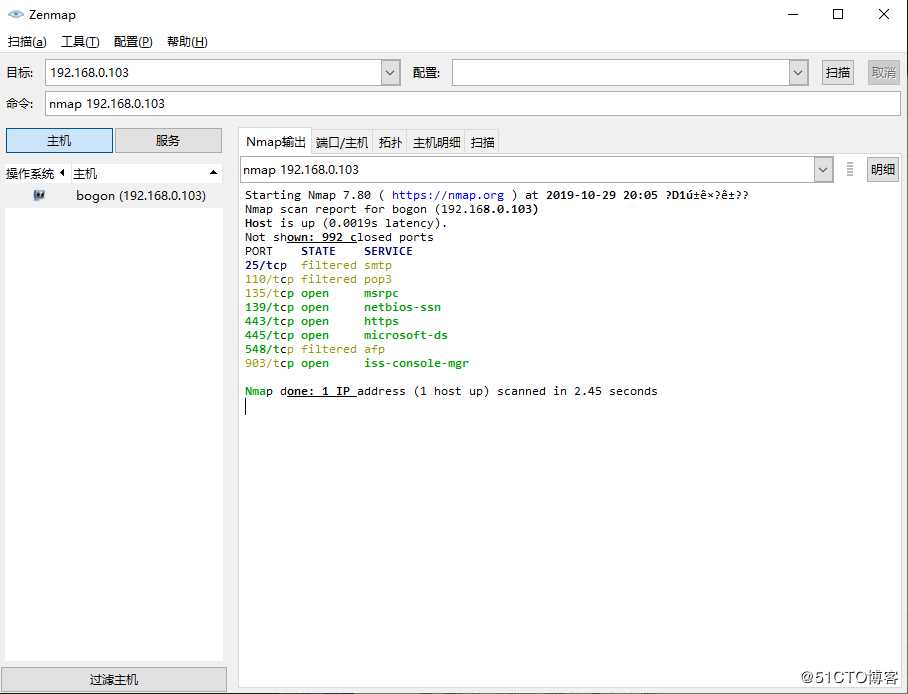Screen dimensions: 908x694
Task: Open the 帮助(H) menu
Action: tap(187, 42)
